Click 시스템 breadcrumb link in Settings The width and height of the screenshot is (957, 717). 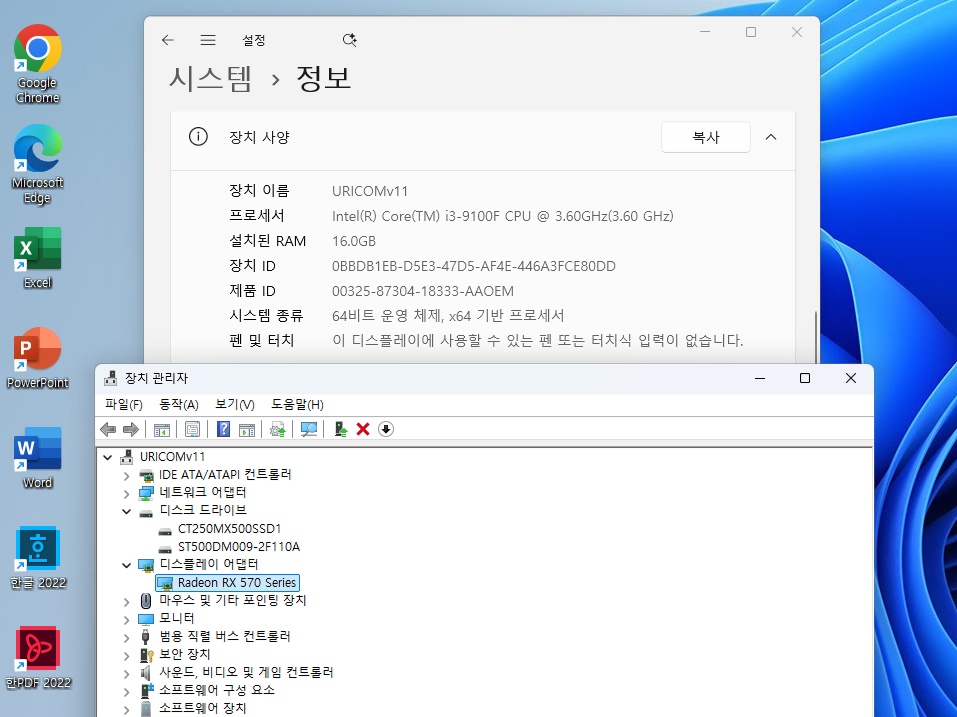coord(211,79)
